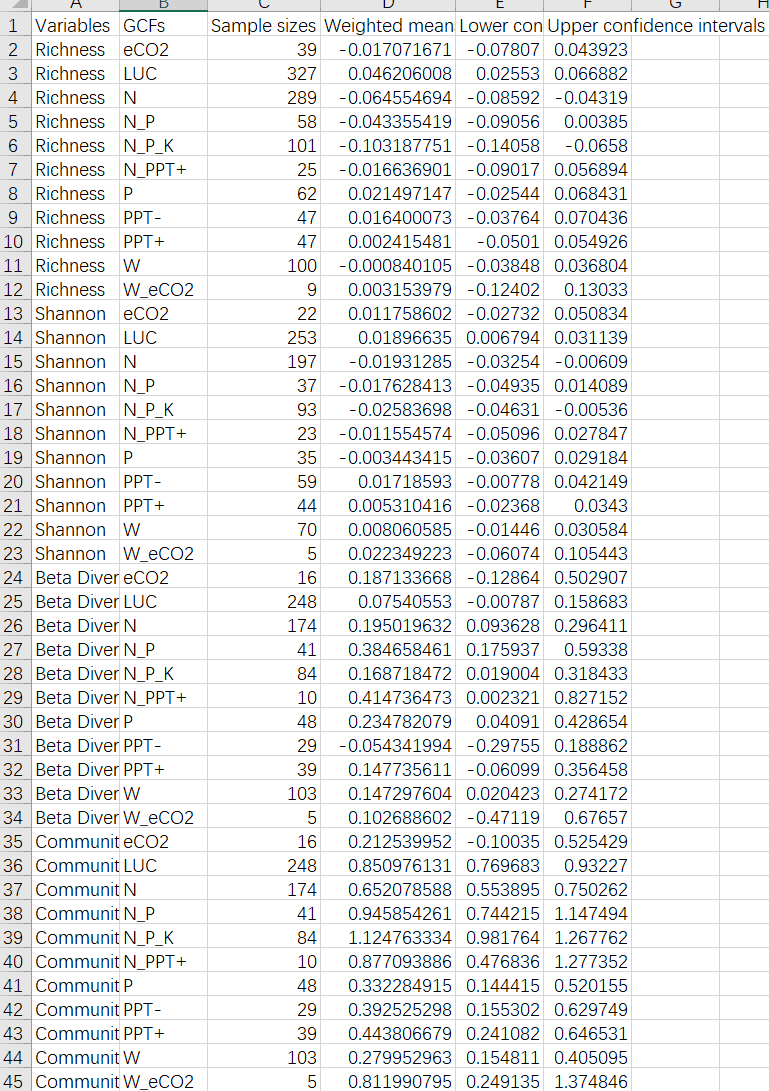Viewport: 769px width, 1091px height.
Task: Select cell with value 0.384658461
Action: tap(388, 650)
